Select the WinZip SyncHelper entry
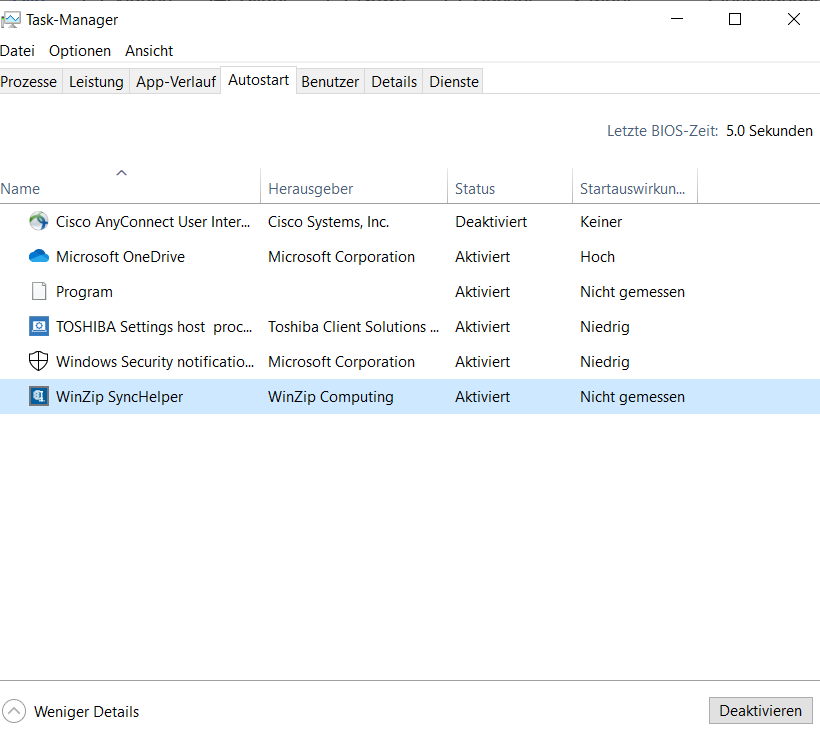820x735 pixels. 410,397
